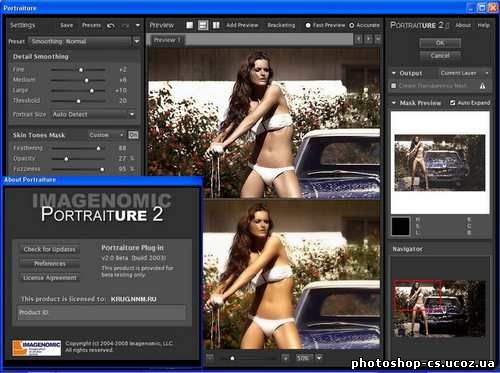Click the License Agreement button
The height and width of the screenshot is (373, 500).
point(49,278)
